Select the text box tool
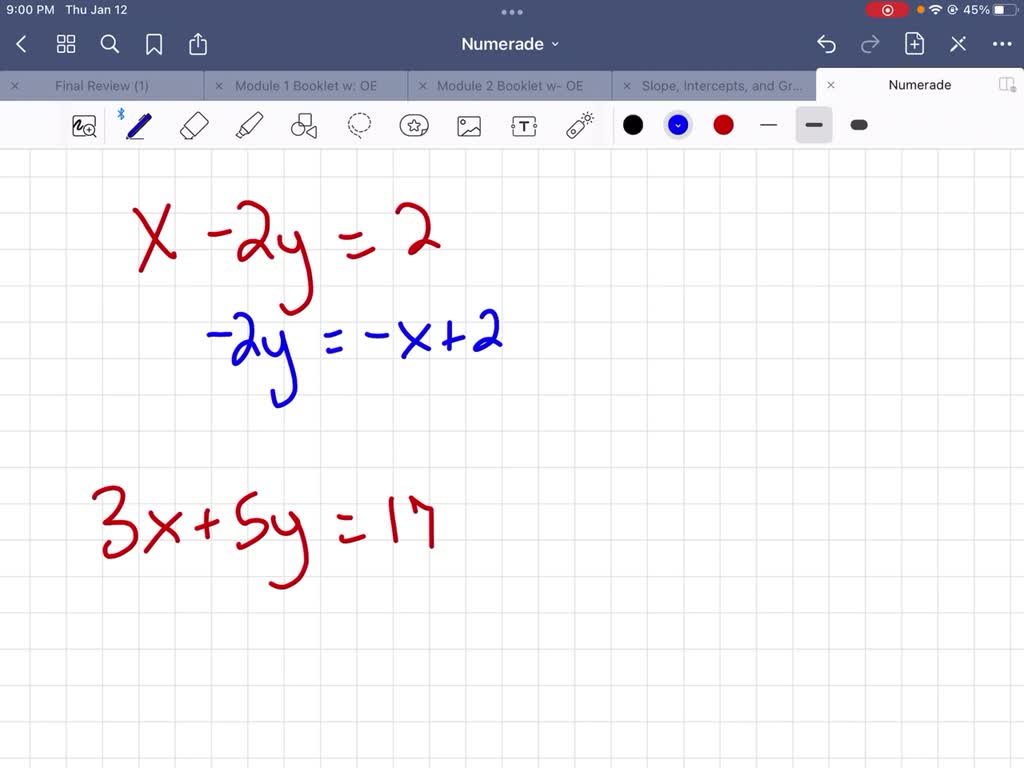The image size is (1024, 768). 524,125
